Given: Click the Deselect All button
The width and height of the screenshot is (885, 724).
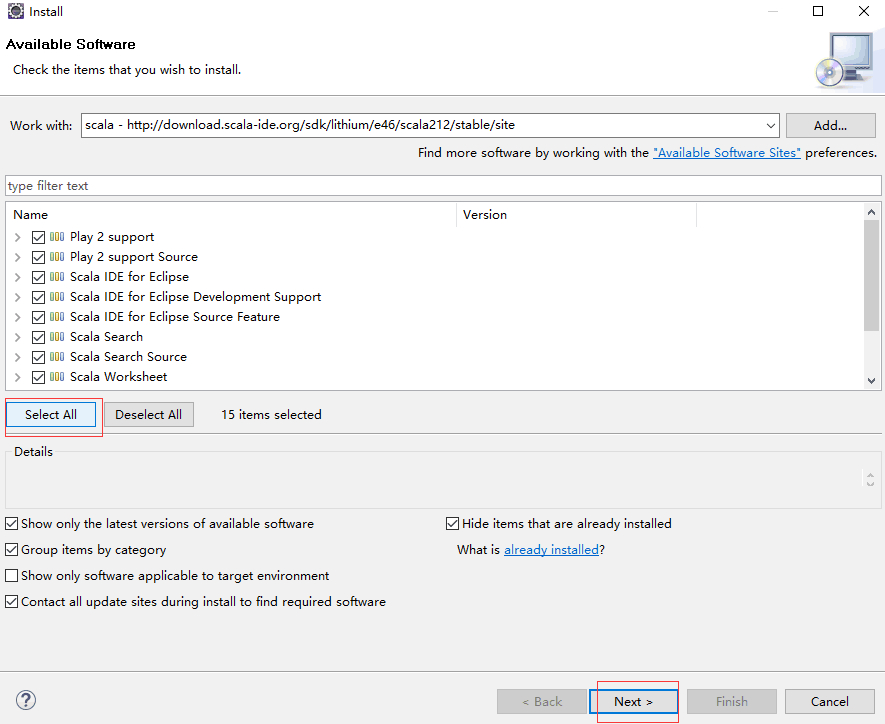Looking at the screenshot, I should click(x=148, y=415).
